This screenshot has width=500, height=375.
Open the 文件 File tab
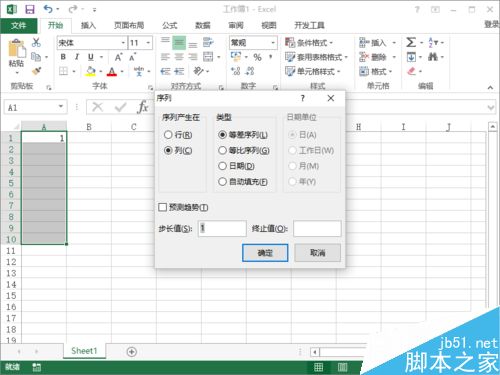18,25
